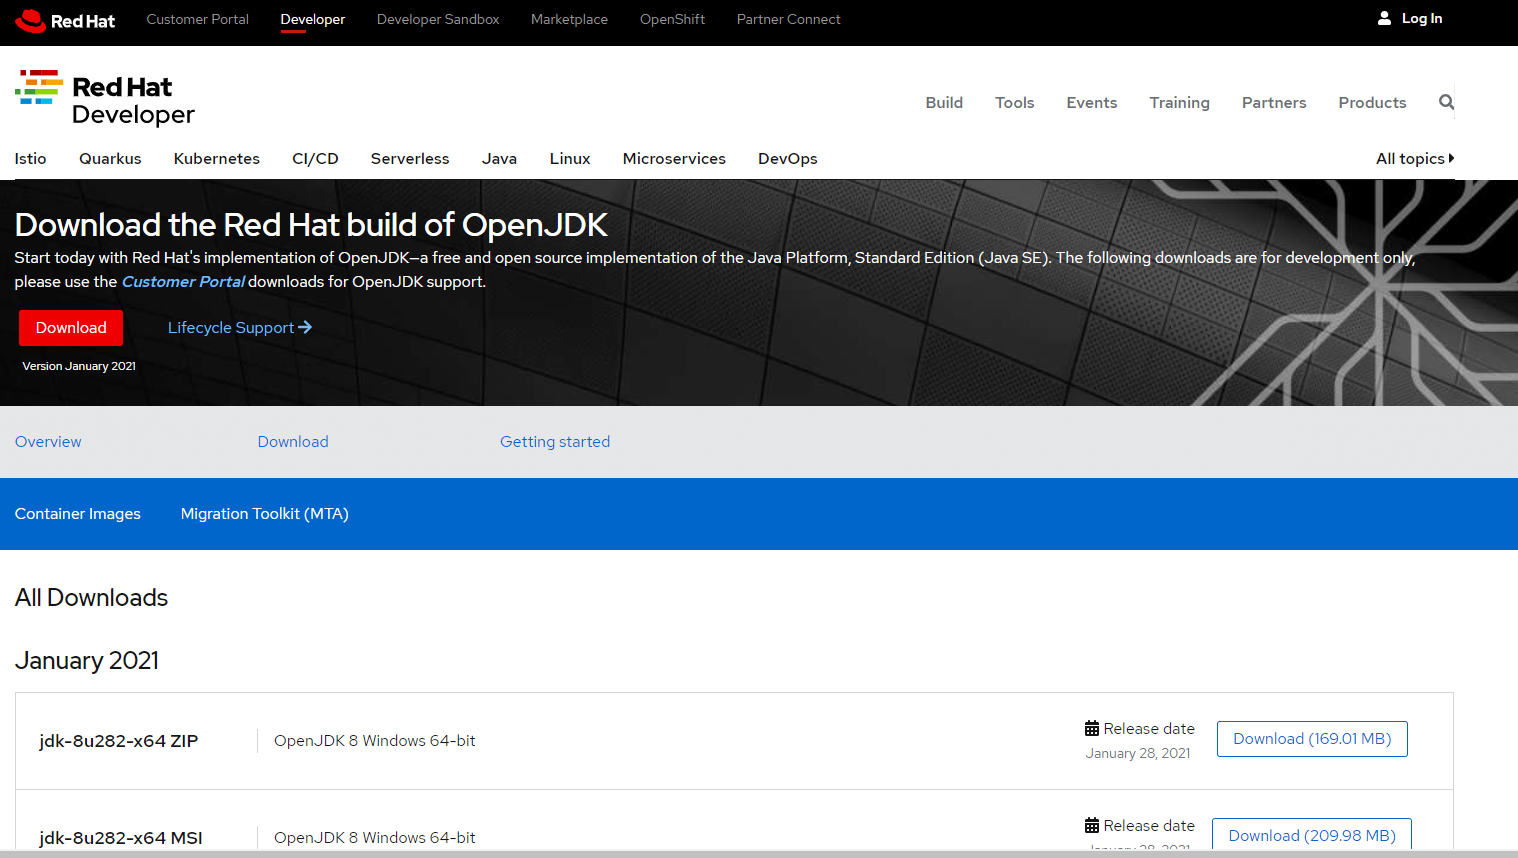Click the Log In person icon

[1383, 17]
